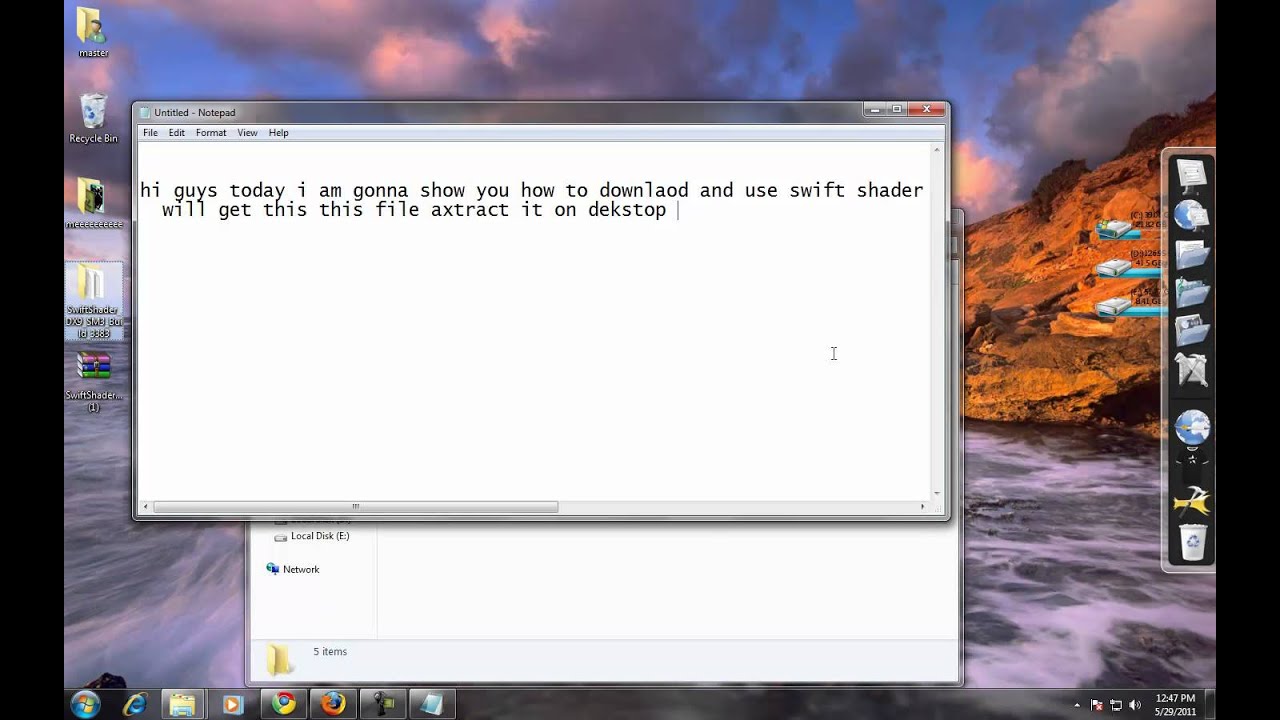Minimize the Notepad window
Image resolution: width=1280 pixels, height=720 pixels.
(875, 109)
